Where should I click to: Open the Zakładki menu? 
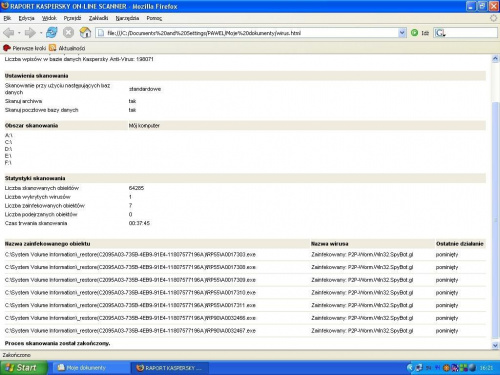click(98, 18)
